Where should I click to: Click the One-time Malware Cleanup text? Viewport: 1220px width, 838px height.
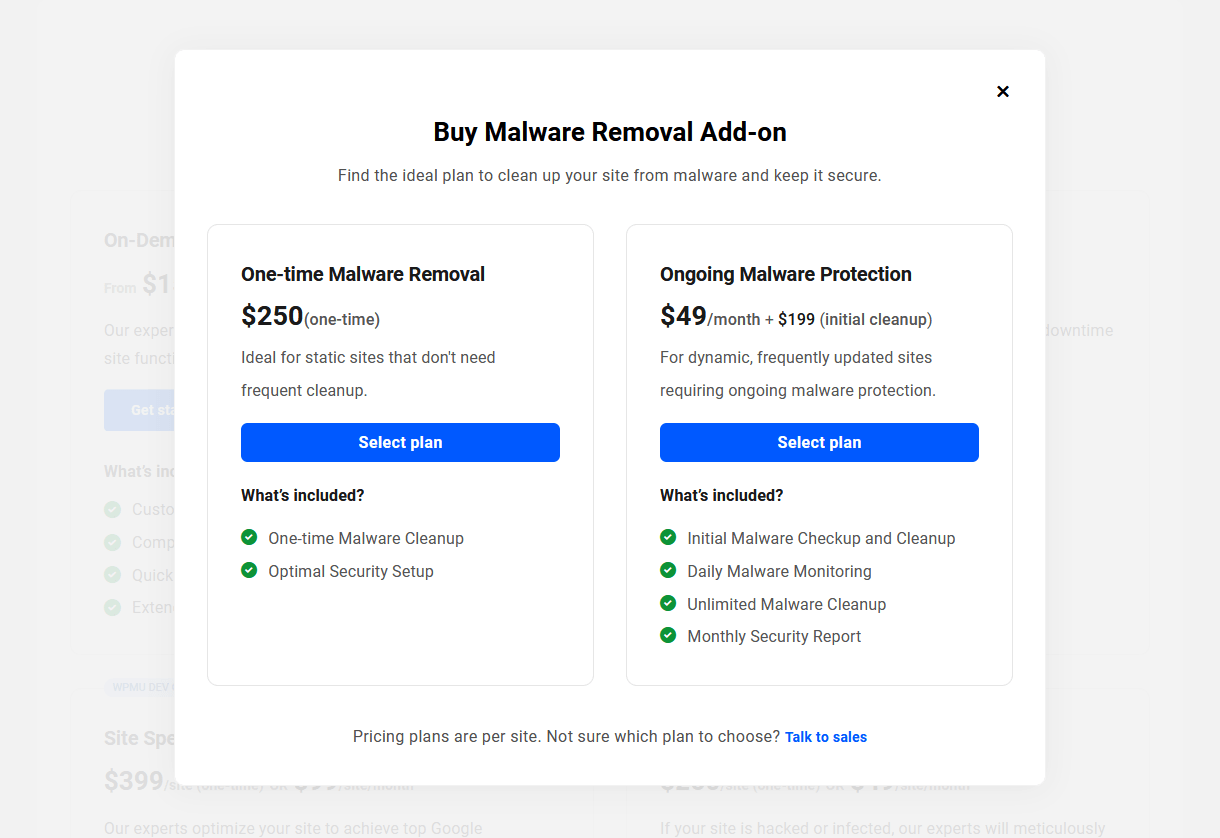pos(366,538)
